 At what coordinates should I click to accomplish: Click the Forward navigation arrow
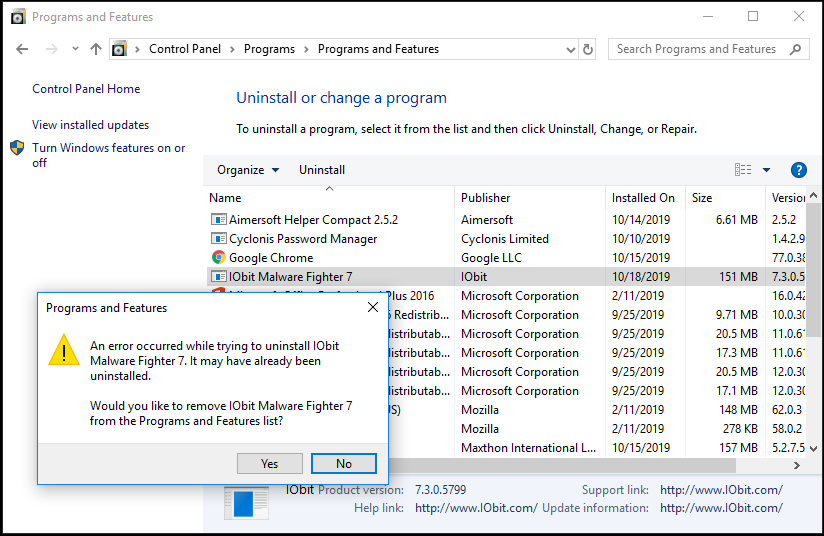(52, 49)
